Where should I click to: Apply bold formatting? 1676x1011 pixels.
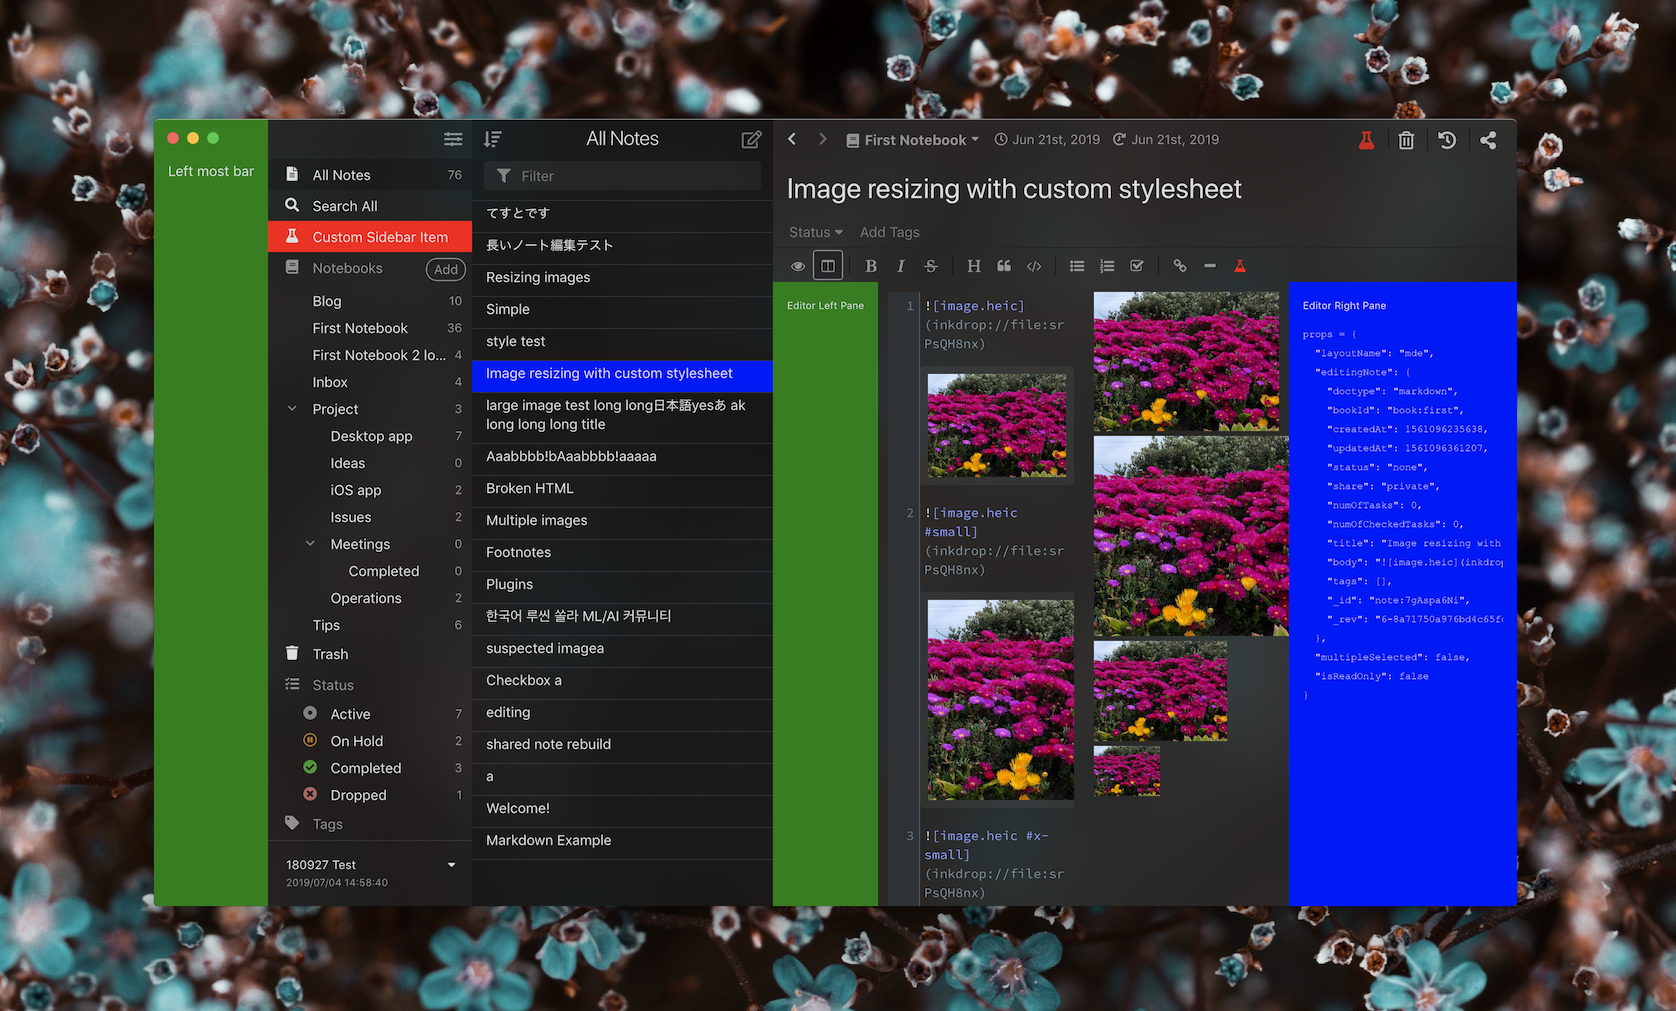871,266
